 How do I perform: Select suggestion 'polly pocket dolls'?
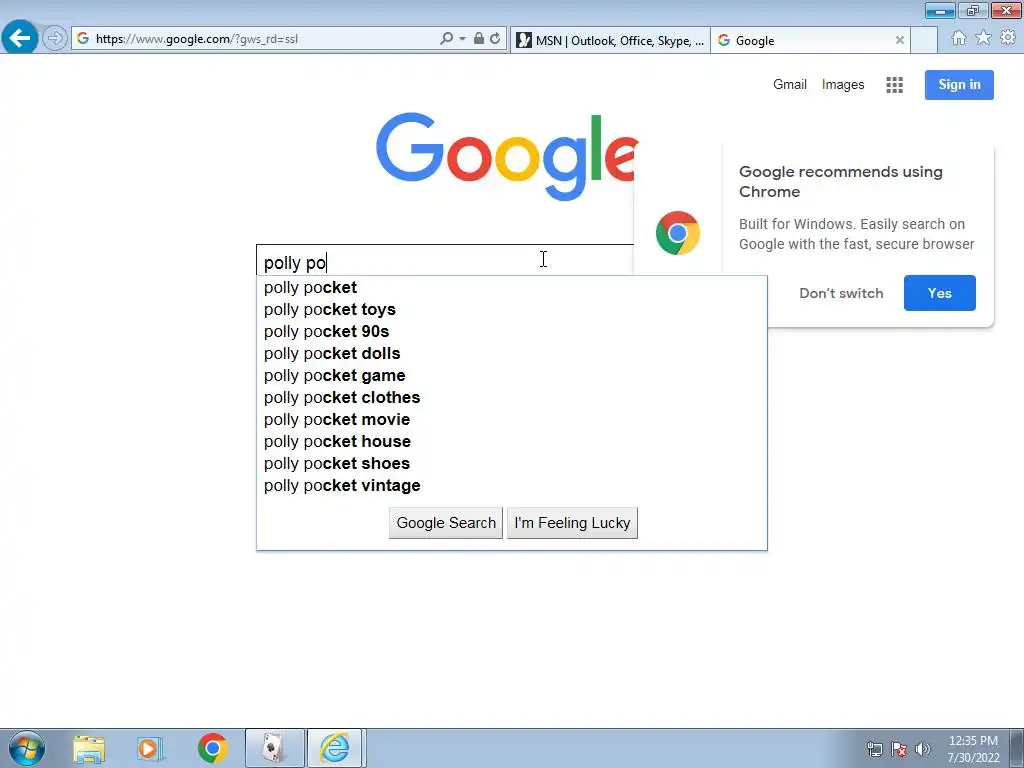(x=511, y=353)
